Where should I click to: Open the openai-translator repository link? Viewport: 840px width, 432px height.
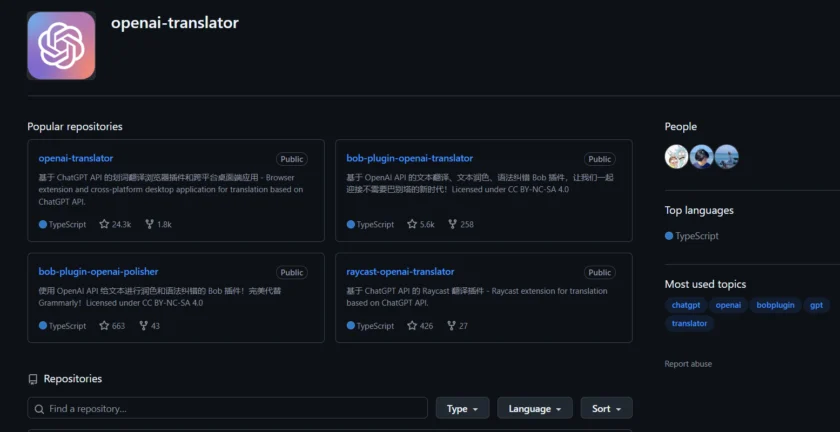[x=76, y=158]
